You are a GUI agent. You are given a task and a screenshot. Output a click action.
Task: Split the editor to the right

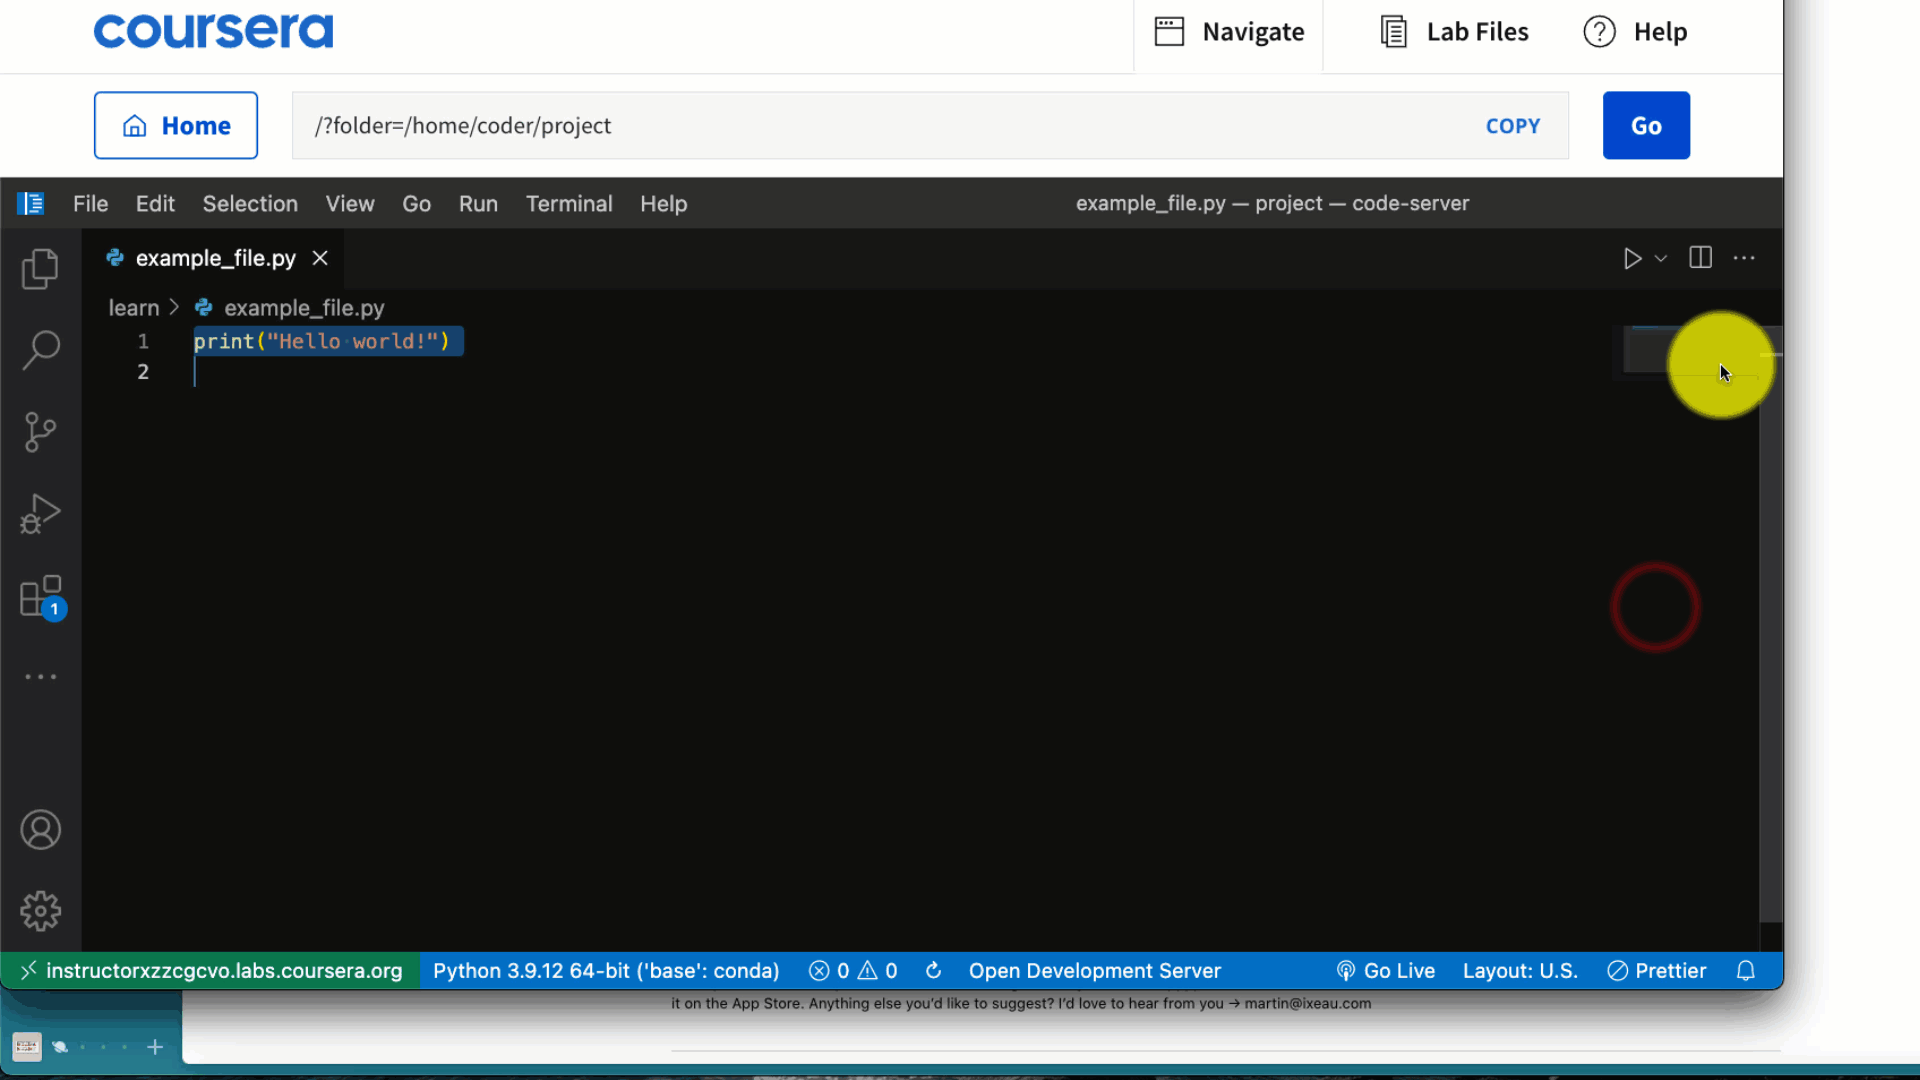(1700, 258)
